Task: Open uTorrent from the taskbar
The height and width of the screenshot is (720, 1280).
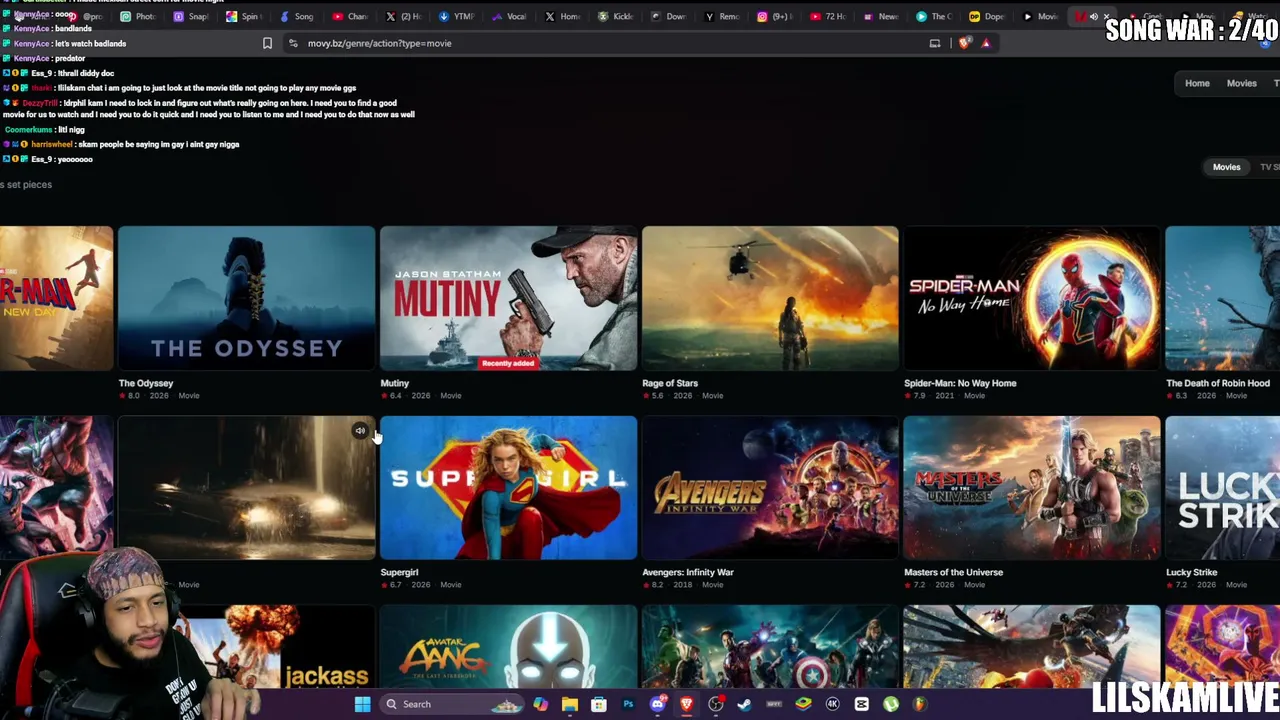Action: pos(891,704)
